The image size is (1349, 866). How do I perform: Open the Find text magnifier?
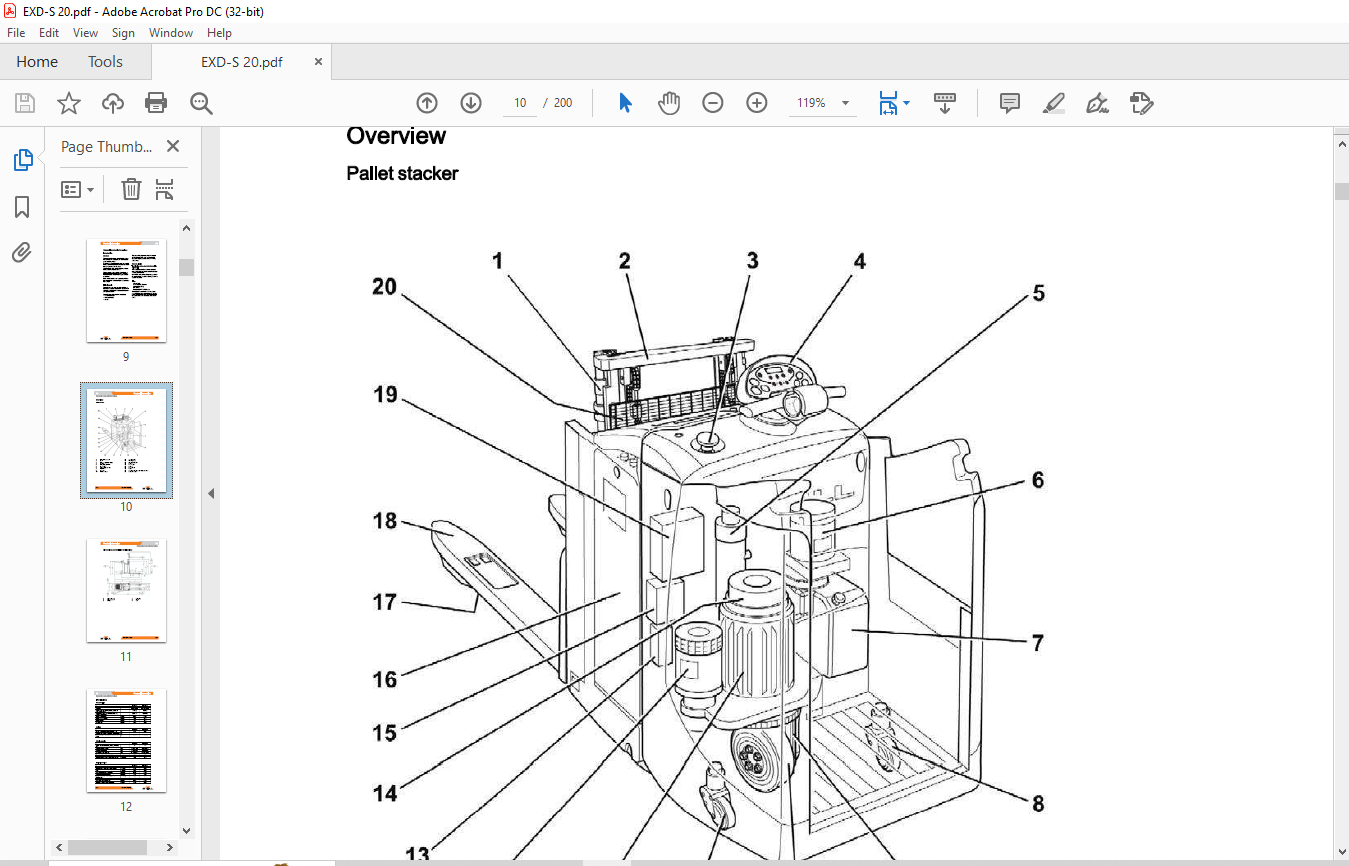[201, 103]
